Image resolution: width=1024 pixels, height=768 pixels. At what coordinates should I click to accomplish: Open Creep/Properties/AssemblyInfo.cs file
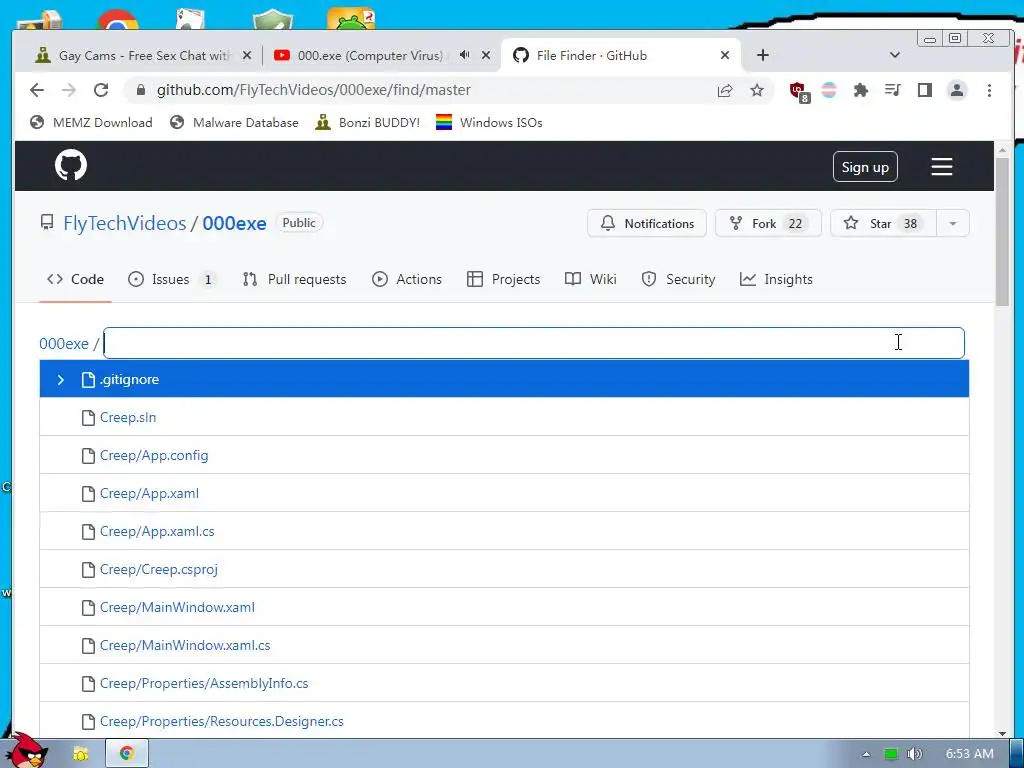coord(204,683)
